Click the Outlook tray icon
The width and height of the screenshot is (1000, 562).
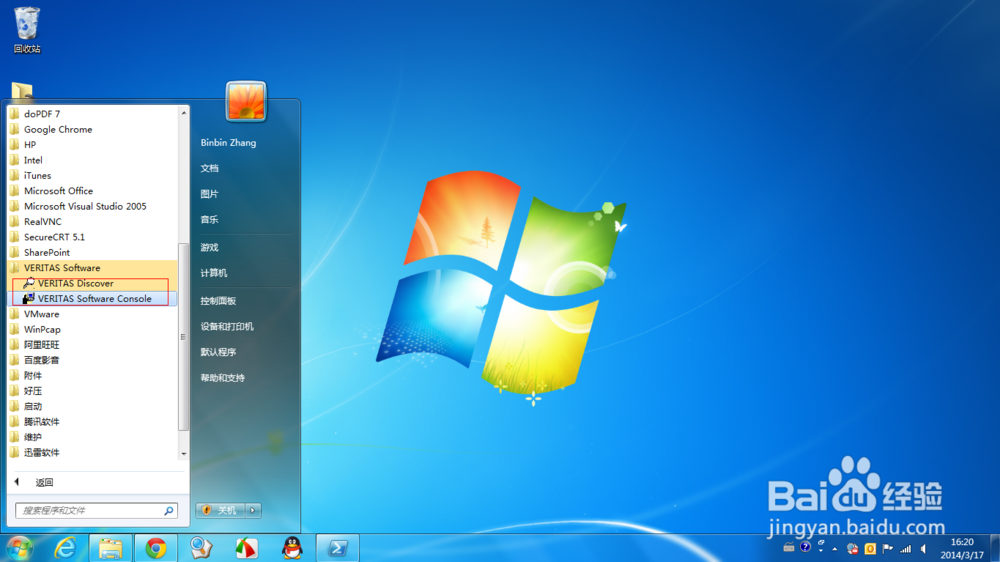point(870,549)
